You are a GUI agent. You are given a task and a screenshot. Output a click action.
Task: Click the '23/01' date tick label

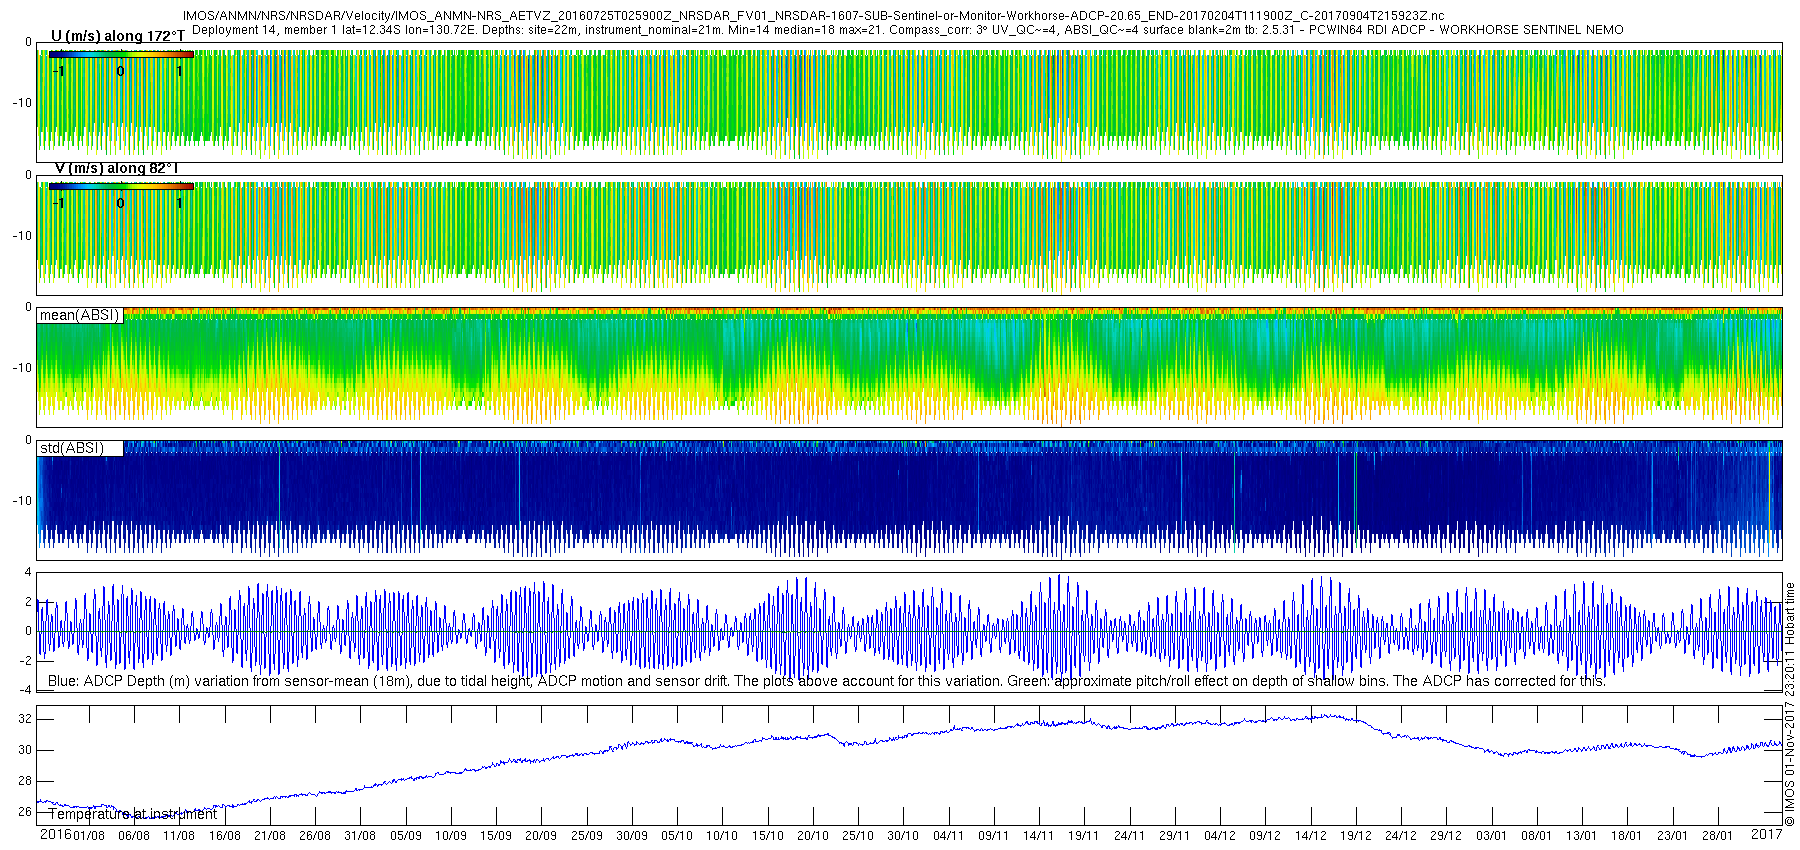pyautogui.click(x=1672, y=836)
